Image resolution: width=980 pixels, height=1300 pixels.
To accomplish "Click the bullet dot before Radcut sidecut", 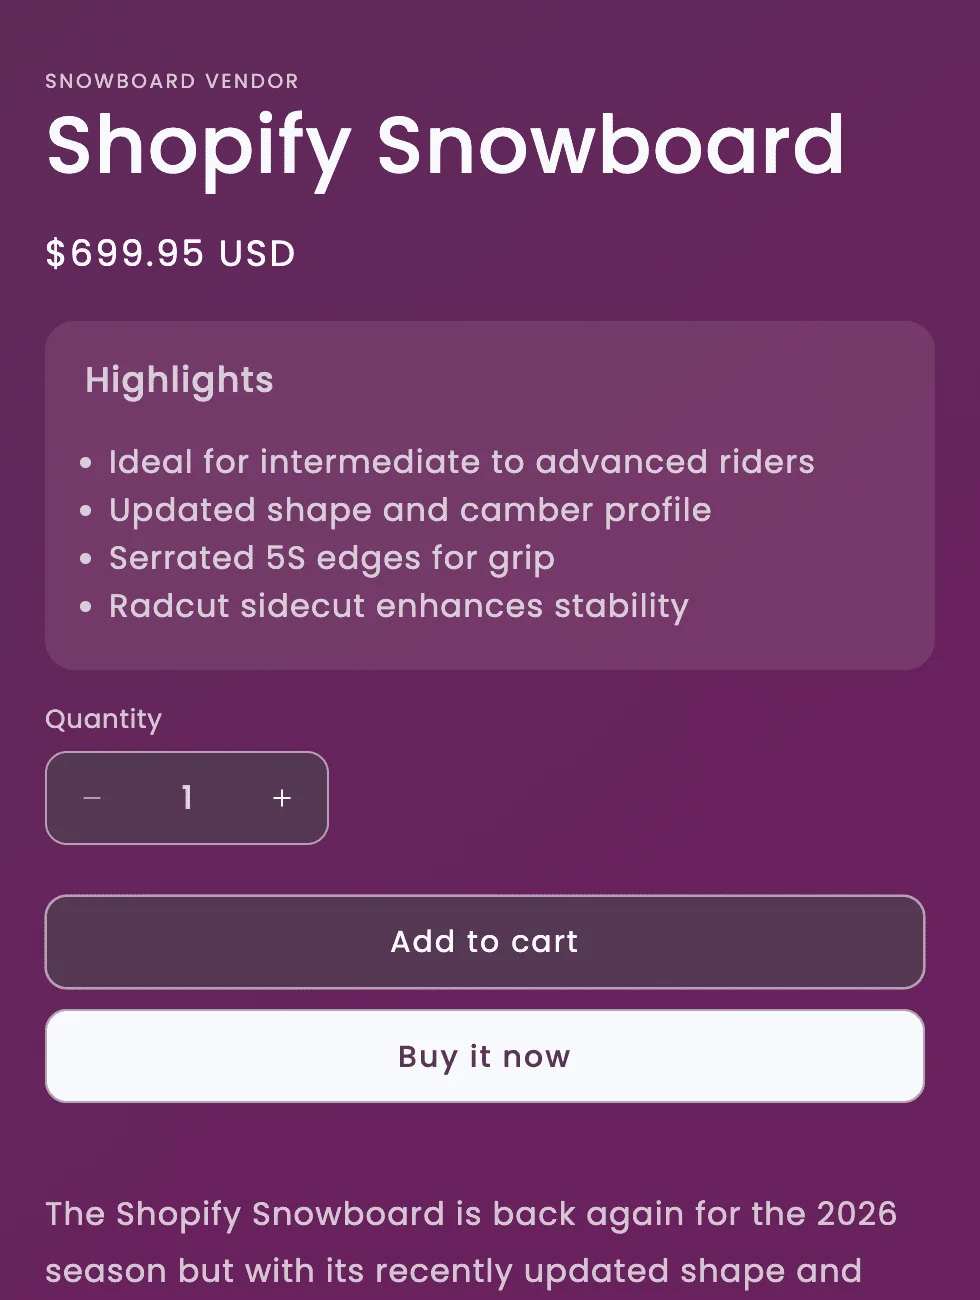I will (x=86, y=607).
